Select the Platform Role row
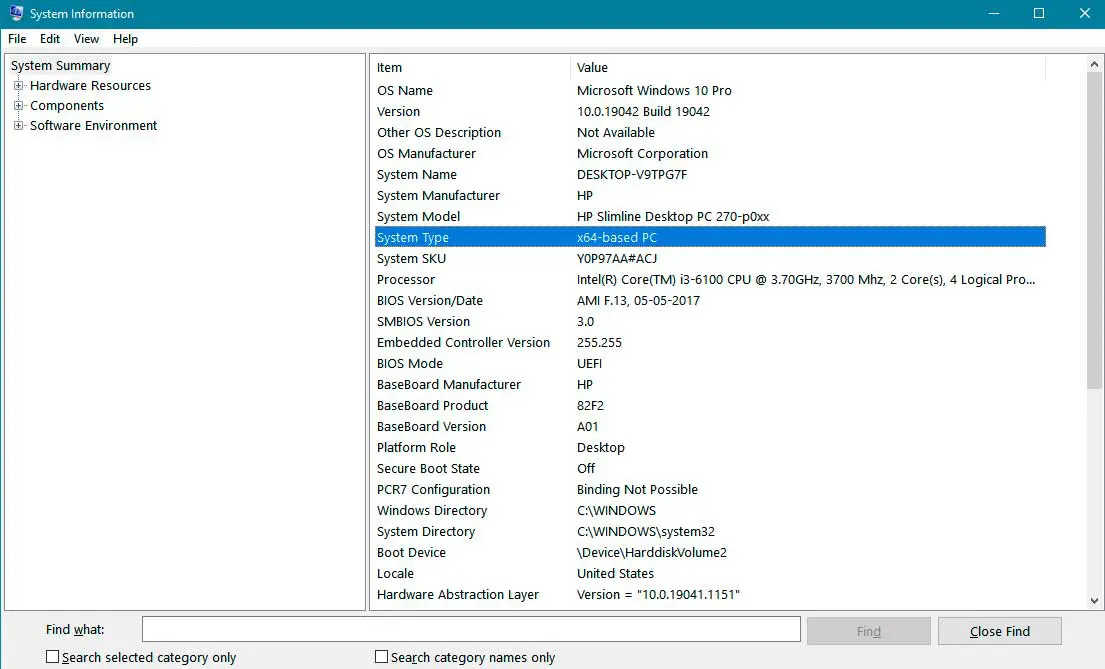 tap(710, 448)
